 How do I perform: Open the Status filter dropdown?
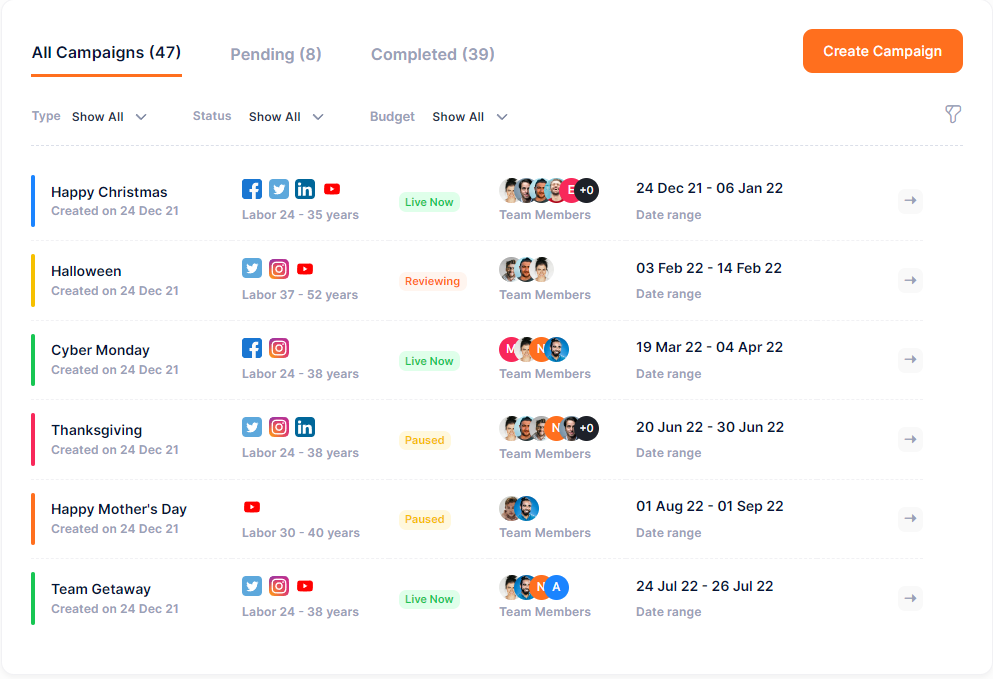click(x=286, y=117)
